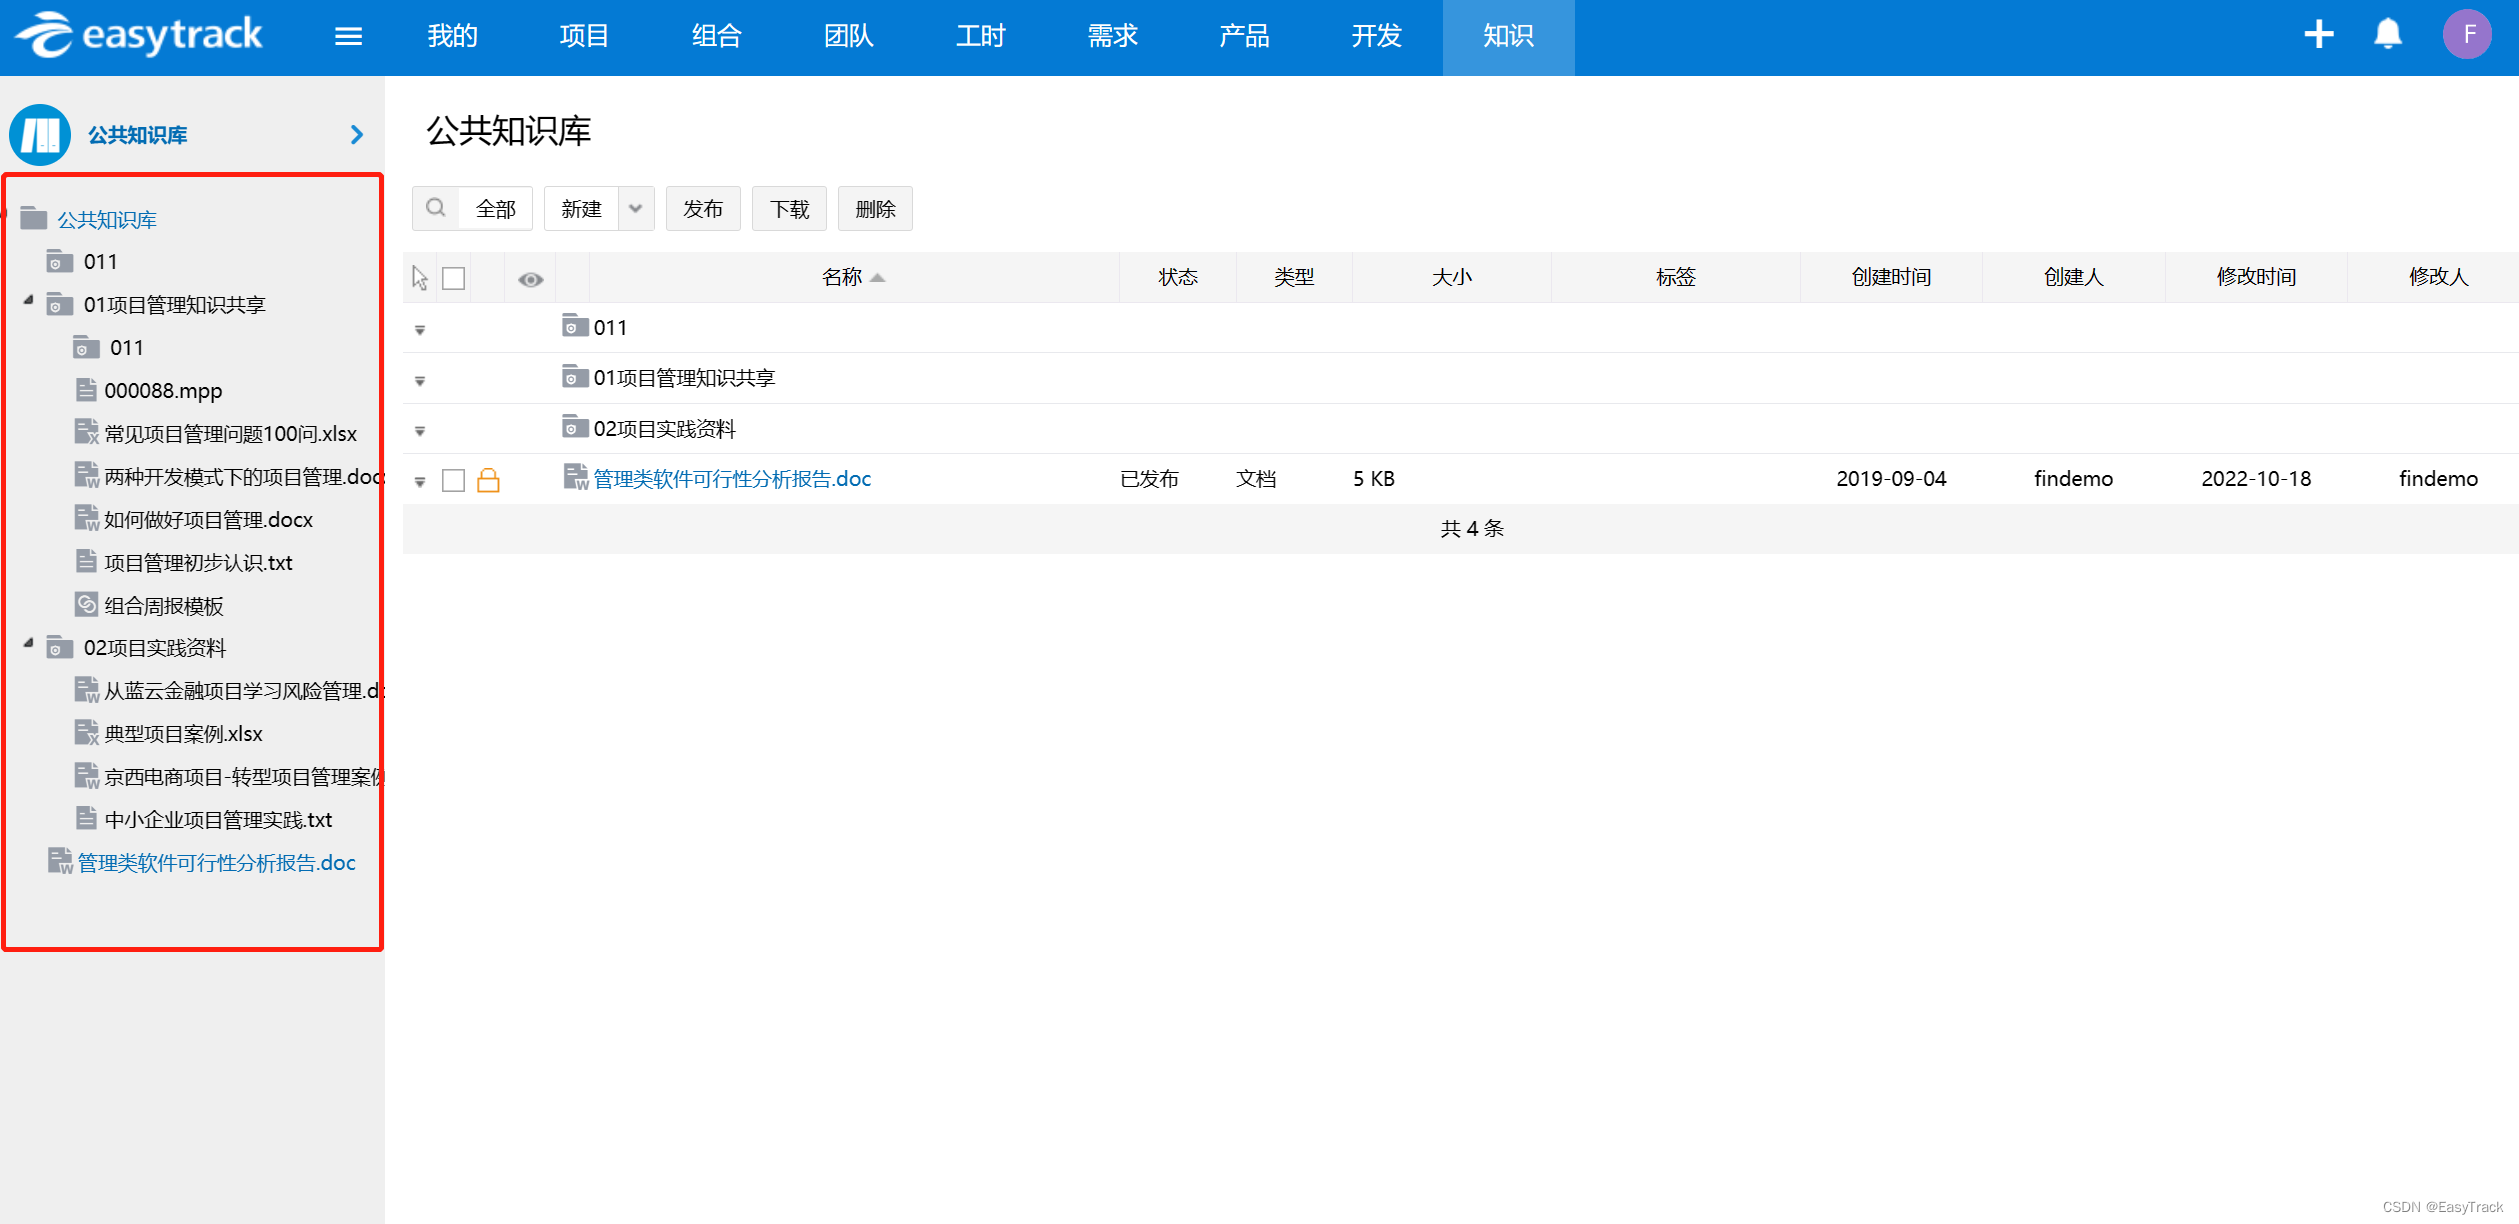Open row menu arrow for 011
The height and width of the screenshot is (1224, 2519).
(420, 330)
